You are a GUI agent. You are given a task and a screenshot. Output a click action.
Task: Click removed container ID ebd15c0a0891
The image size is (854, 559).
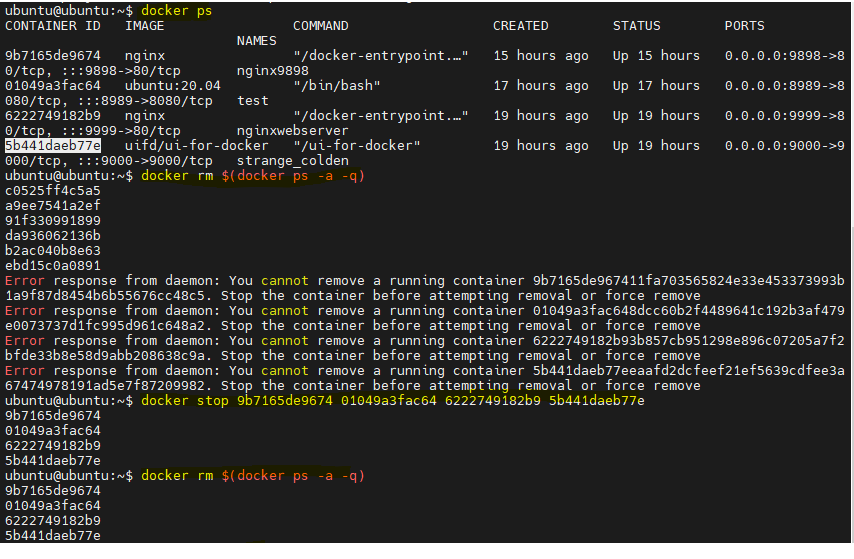pyautogui.click(x=53, y=265)
